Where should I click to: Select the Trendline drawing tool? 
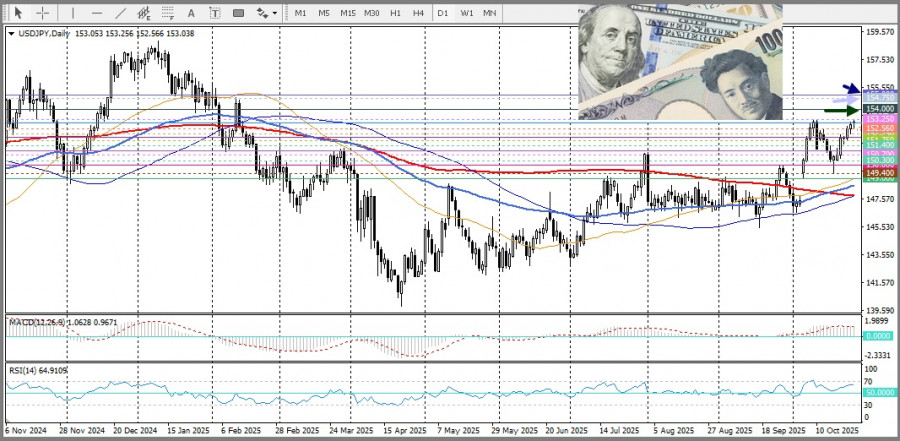[x=121, y=13]
